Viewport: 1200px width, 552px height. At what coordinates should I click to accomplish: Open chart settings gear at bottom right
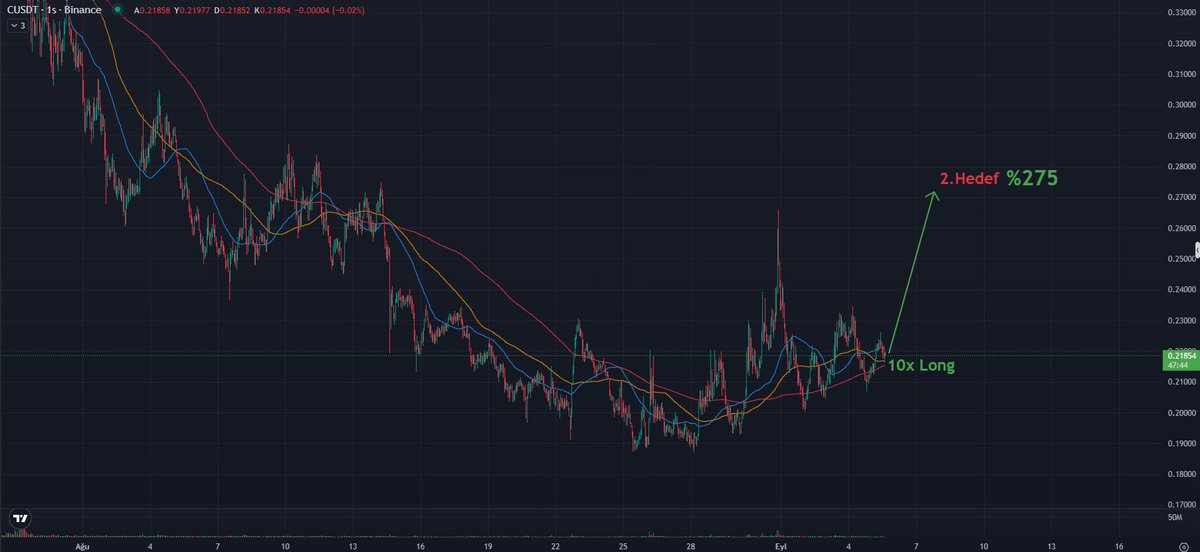[1183, 548]
